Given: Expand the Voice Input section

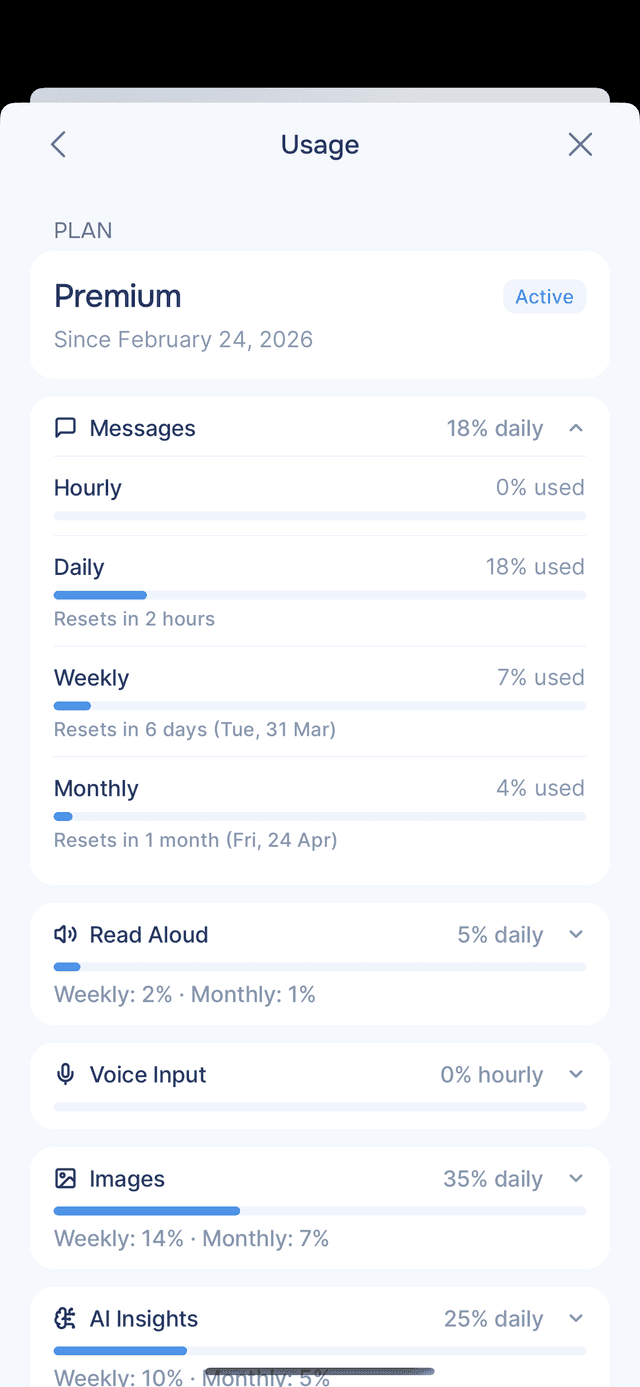Looking at the screenshot, I should tap(575, 1074).
